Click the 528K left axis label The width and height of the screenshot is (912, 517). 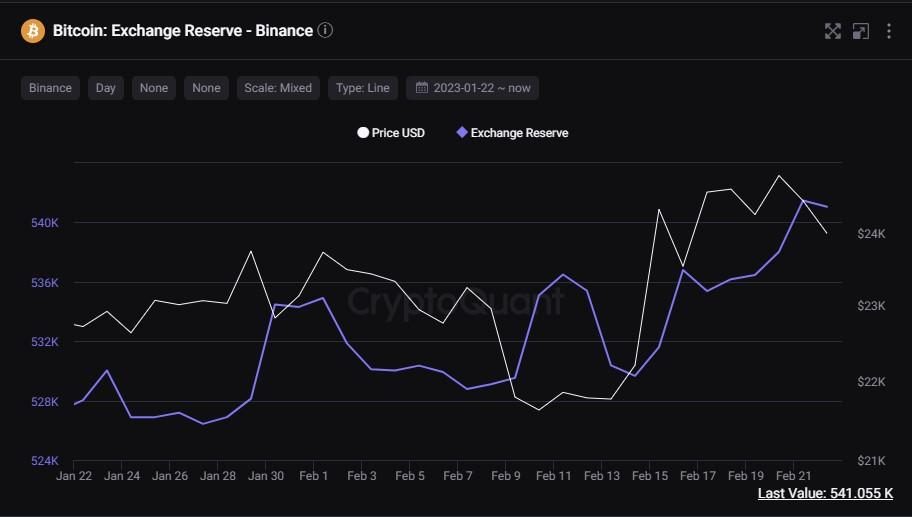(x=45, y=401)
